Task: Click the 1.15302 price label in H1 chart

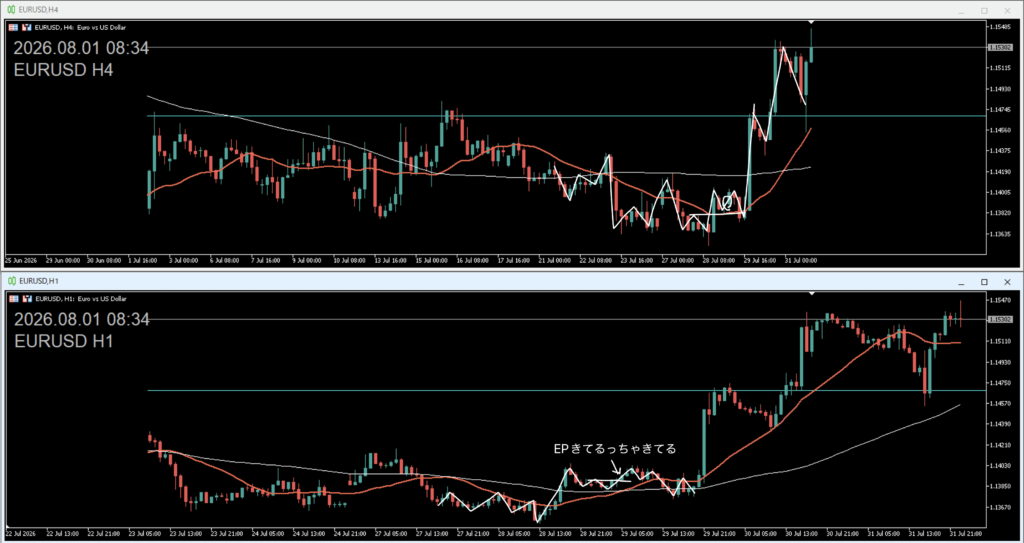Action: click(x=1001, y=319)
